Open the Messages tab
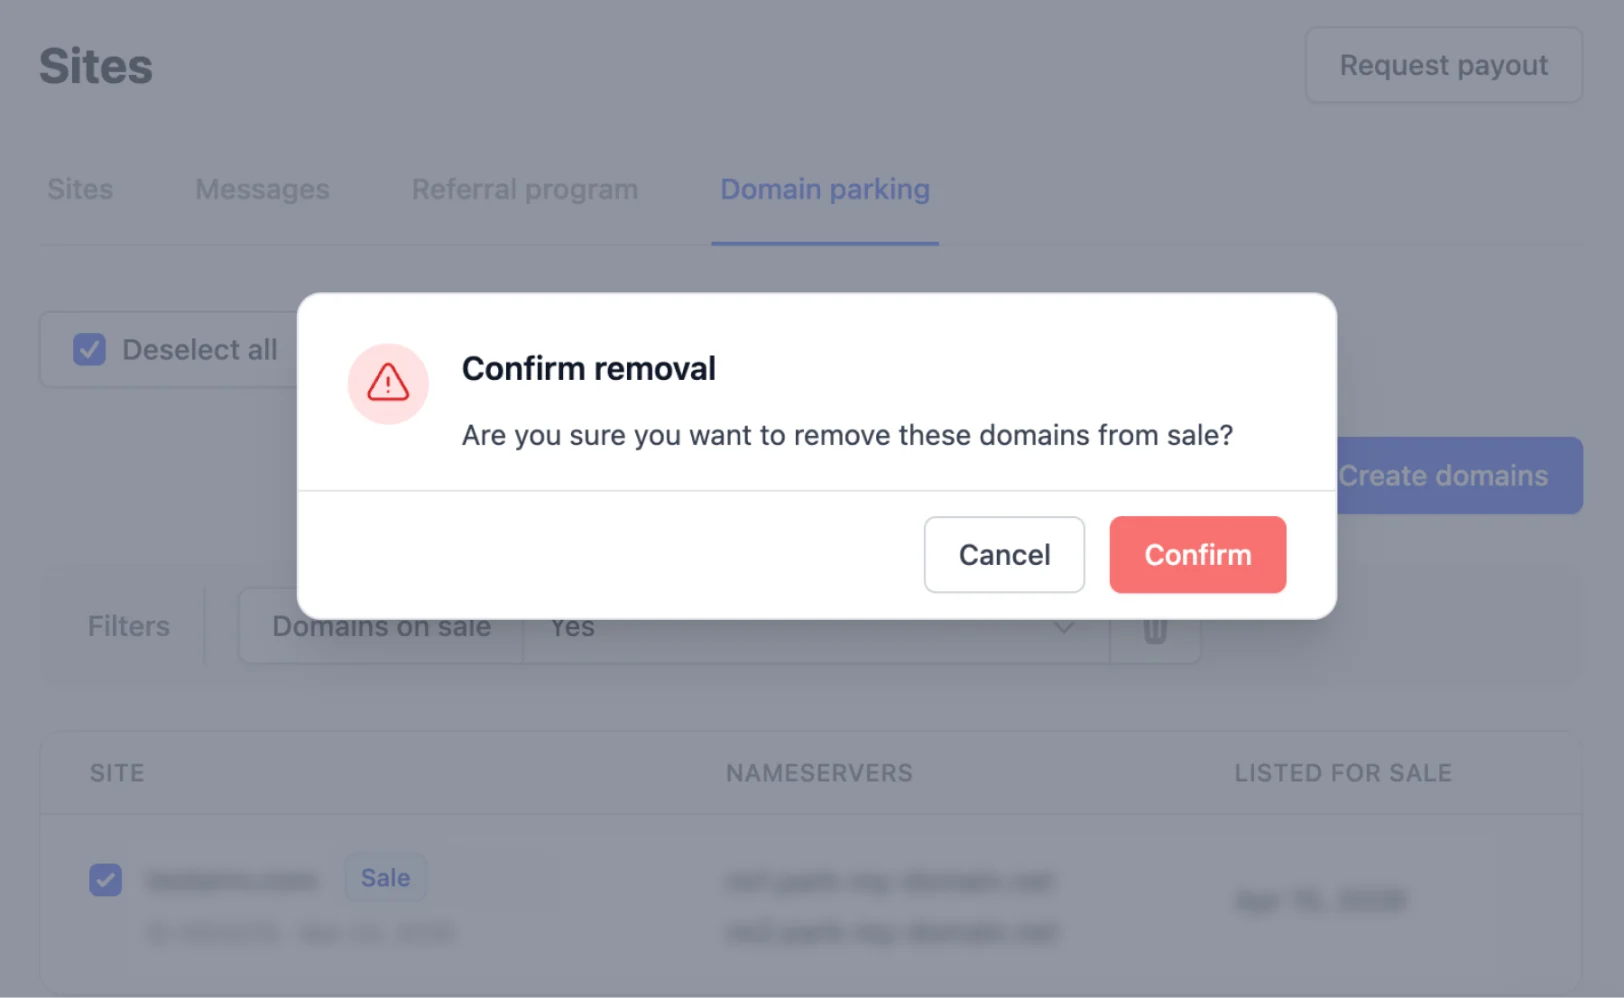1624x998 pixels. 262,189
